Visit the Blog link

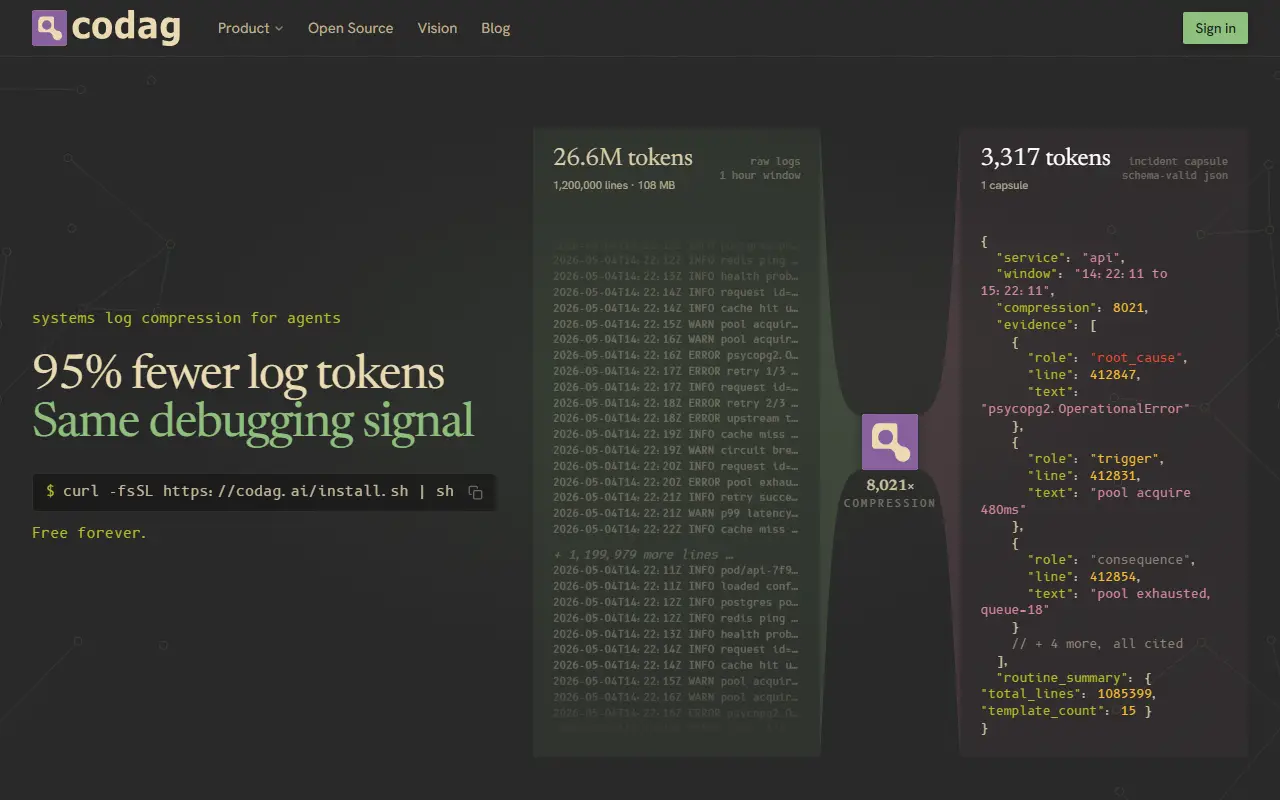pyautogui.click(x=495, y=28)
